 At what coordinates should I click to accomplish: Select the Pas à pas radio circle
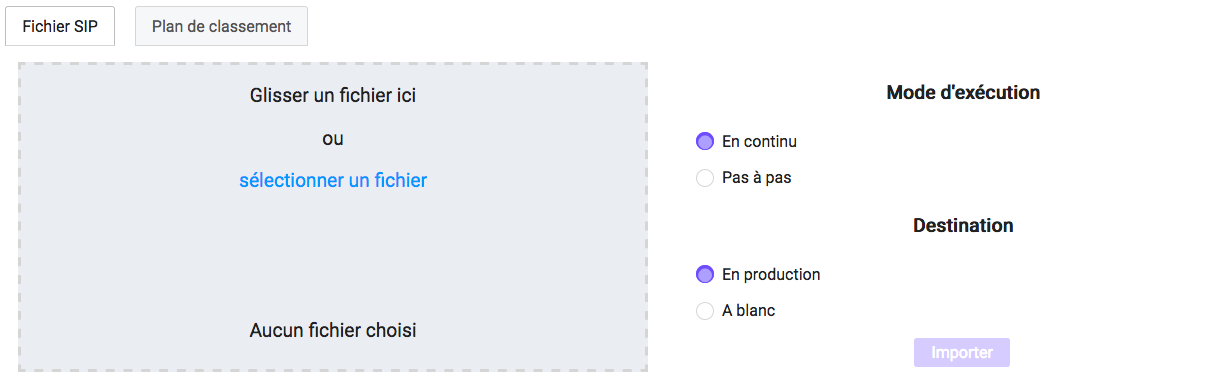(705, 178)
